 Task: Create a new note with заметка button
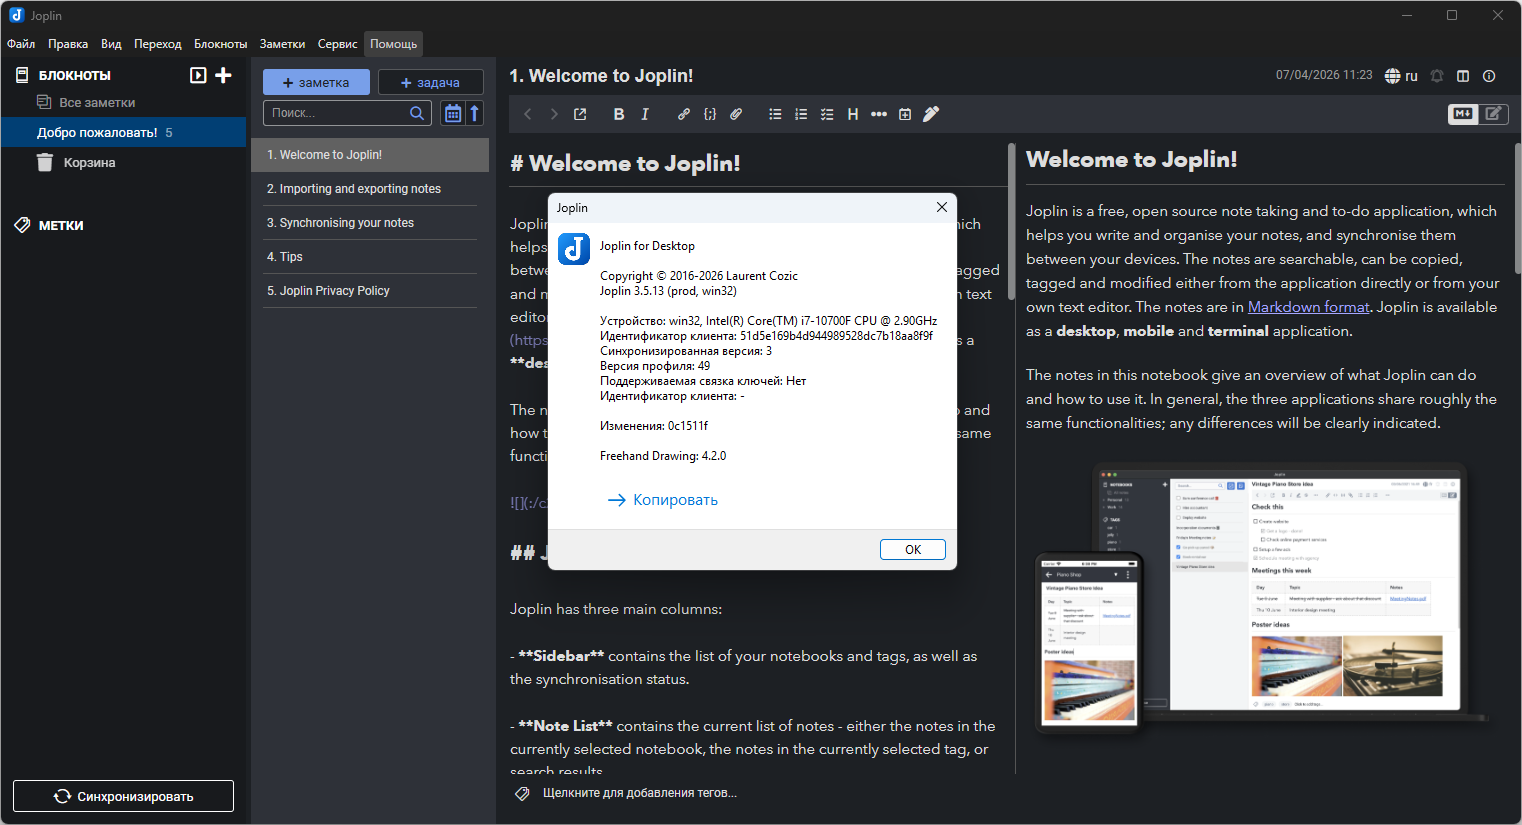click(316, 82)
